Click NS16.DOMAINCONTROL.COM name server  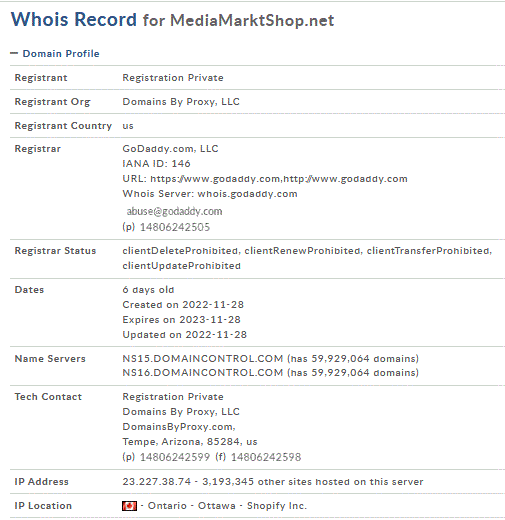[x=203, y=373]
